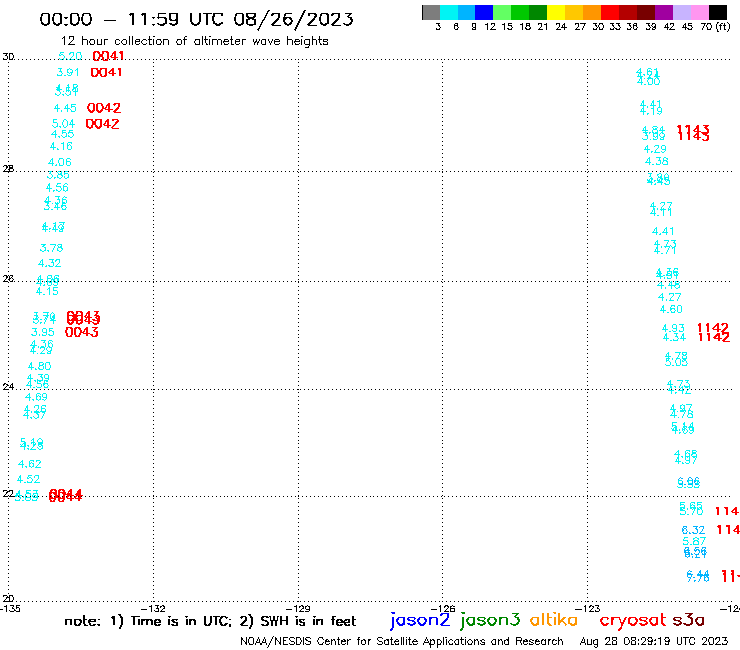Viewport: 740px width, 650px height.
Task: Click the 5.20 wave height value
Action: 70,56
